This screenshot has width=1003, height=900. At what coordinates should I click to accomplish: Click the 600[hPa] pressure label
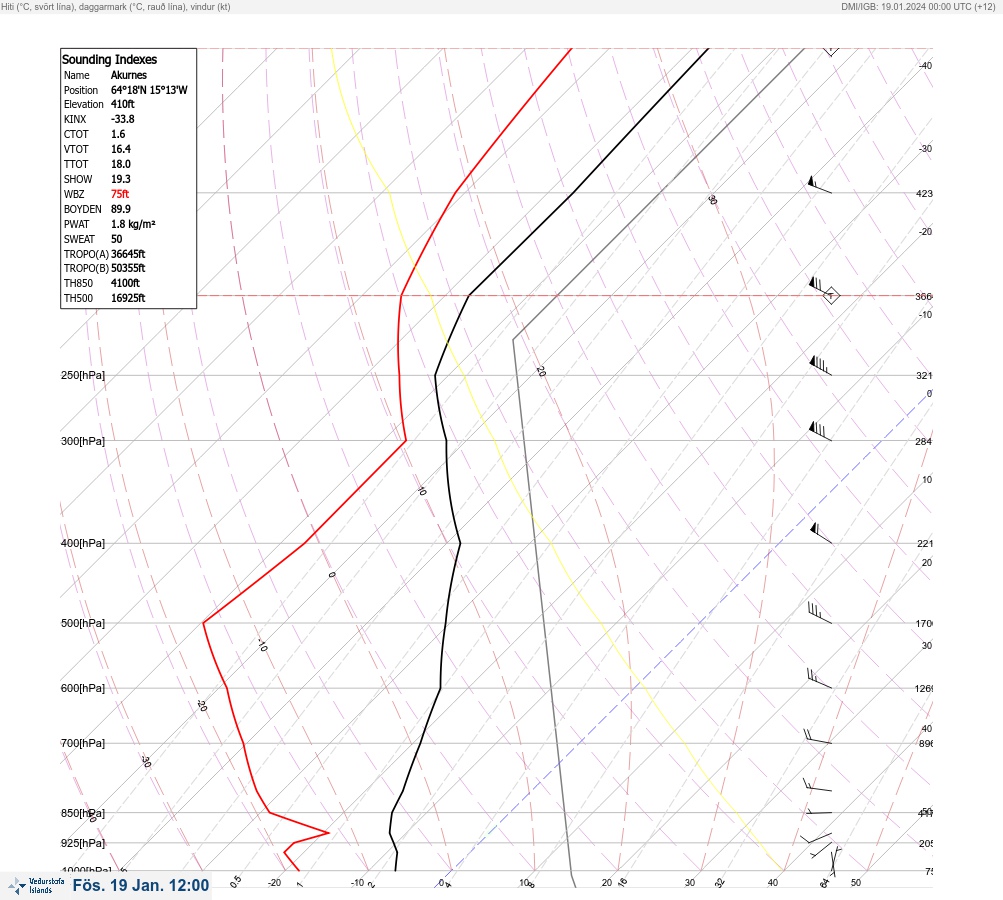pyautogui.click(x=83, y=688)
